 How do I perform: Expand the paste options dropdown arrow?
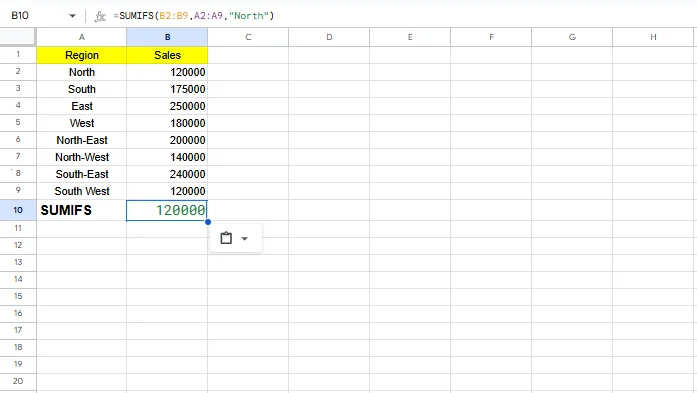pos(244,239)
